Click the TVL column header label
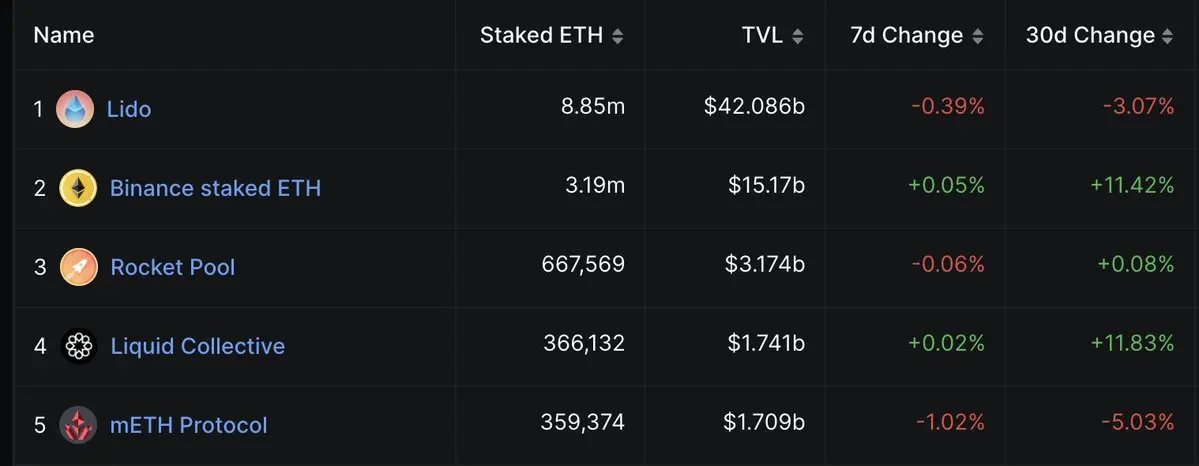The image size is (1199, 466). coord(762,35)
